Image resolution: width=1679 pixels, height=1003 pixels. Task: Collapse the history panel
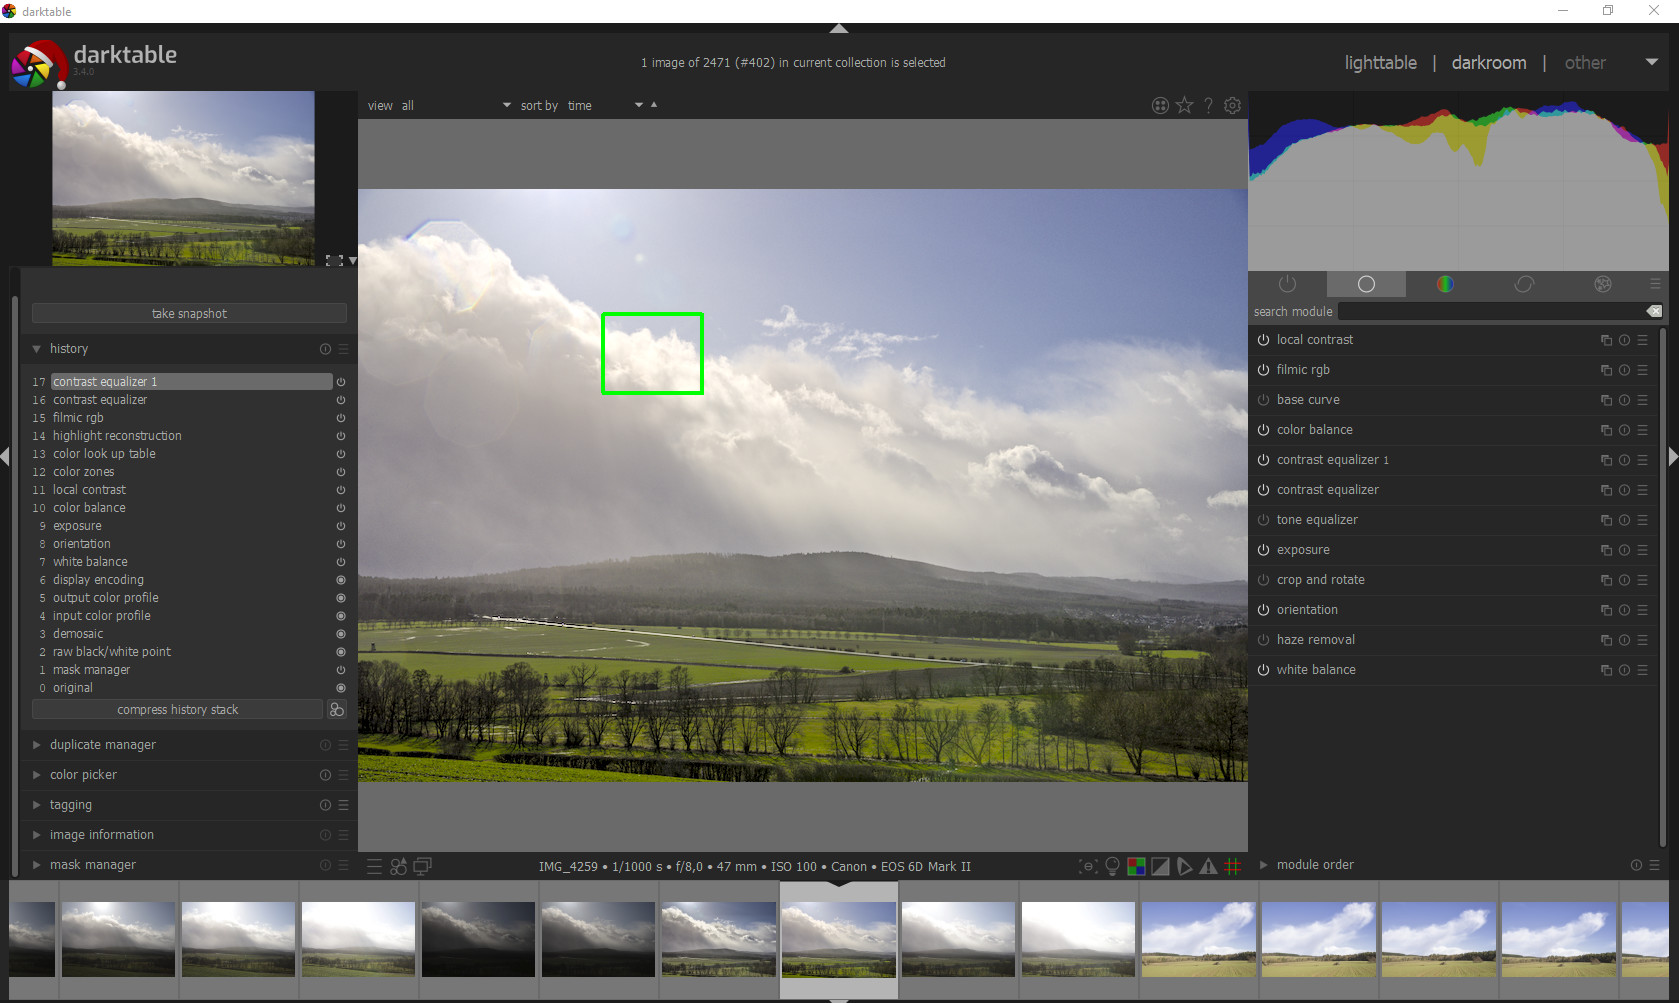(38, 349)
